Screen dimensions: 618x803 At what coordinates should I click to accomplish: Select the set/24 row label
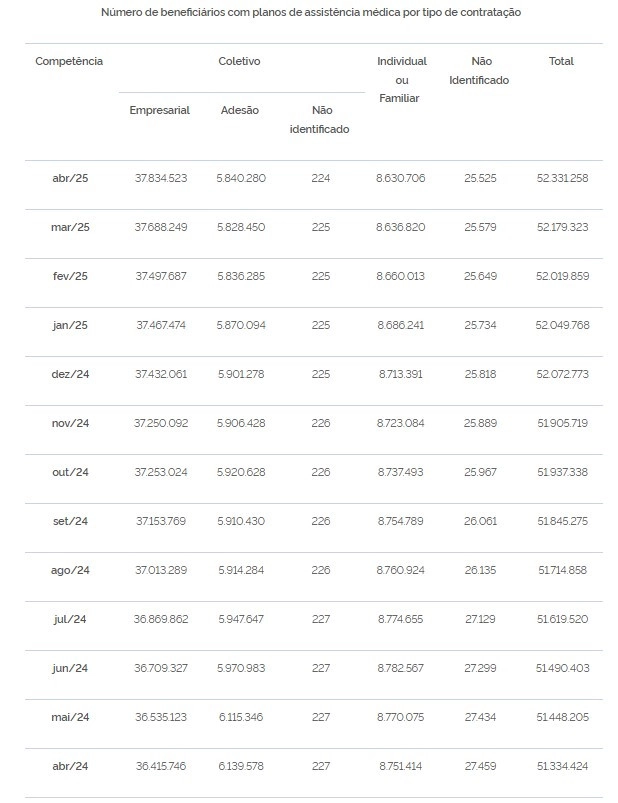(70, 521)
